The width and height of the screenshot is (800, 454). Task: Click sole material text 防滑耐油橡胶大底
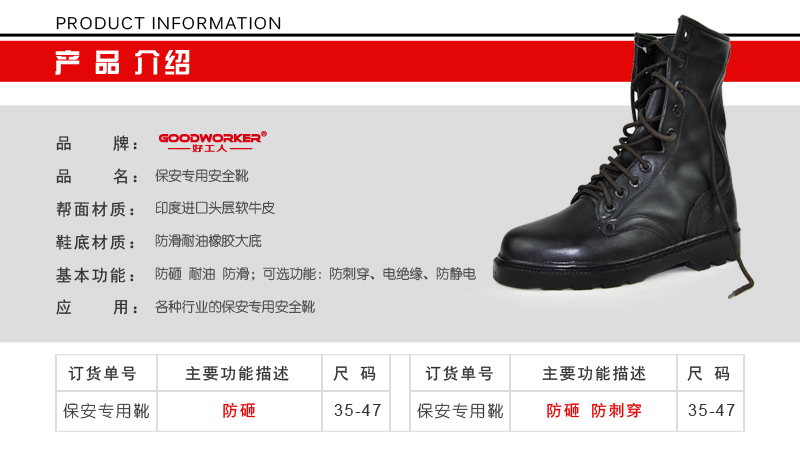208,241
